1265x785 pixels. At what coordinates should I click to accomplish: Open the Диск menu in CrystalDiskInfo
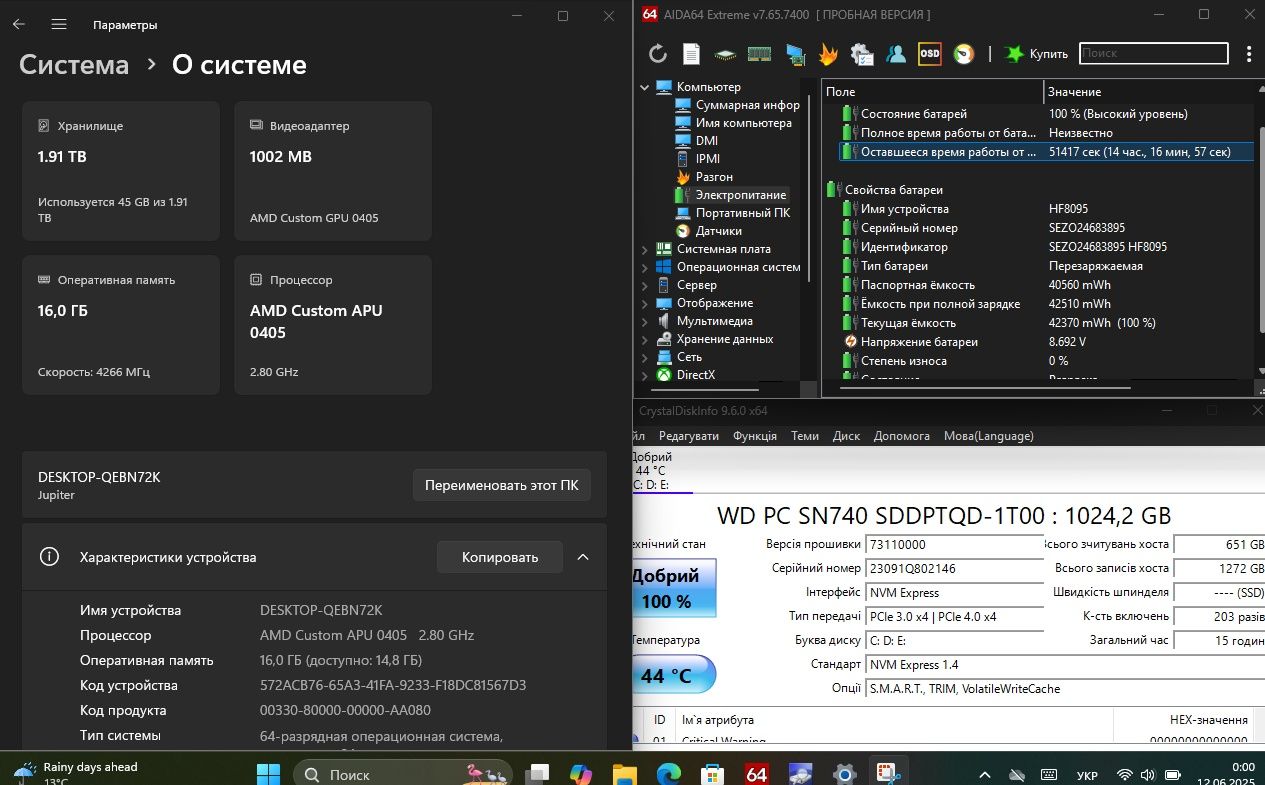(846, 436)
